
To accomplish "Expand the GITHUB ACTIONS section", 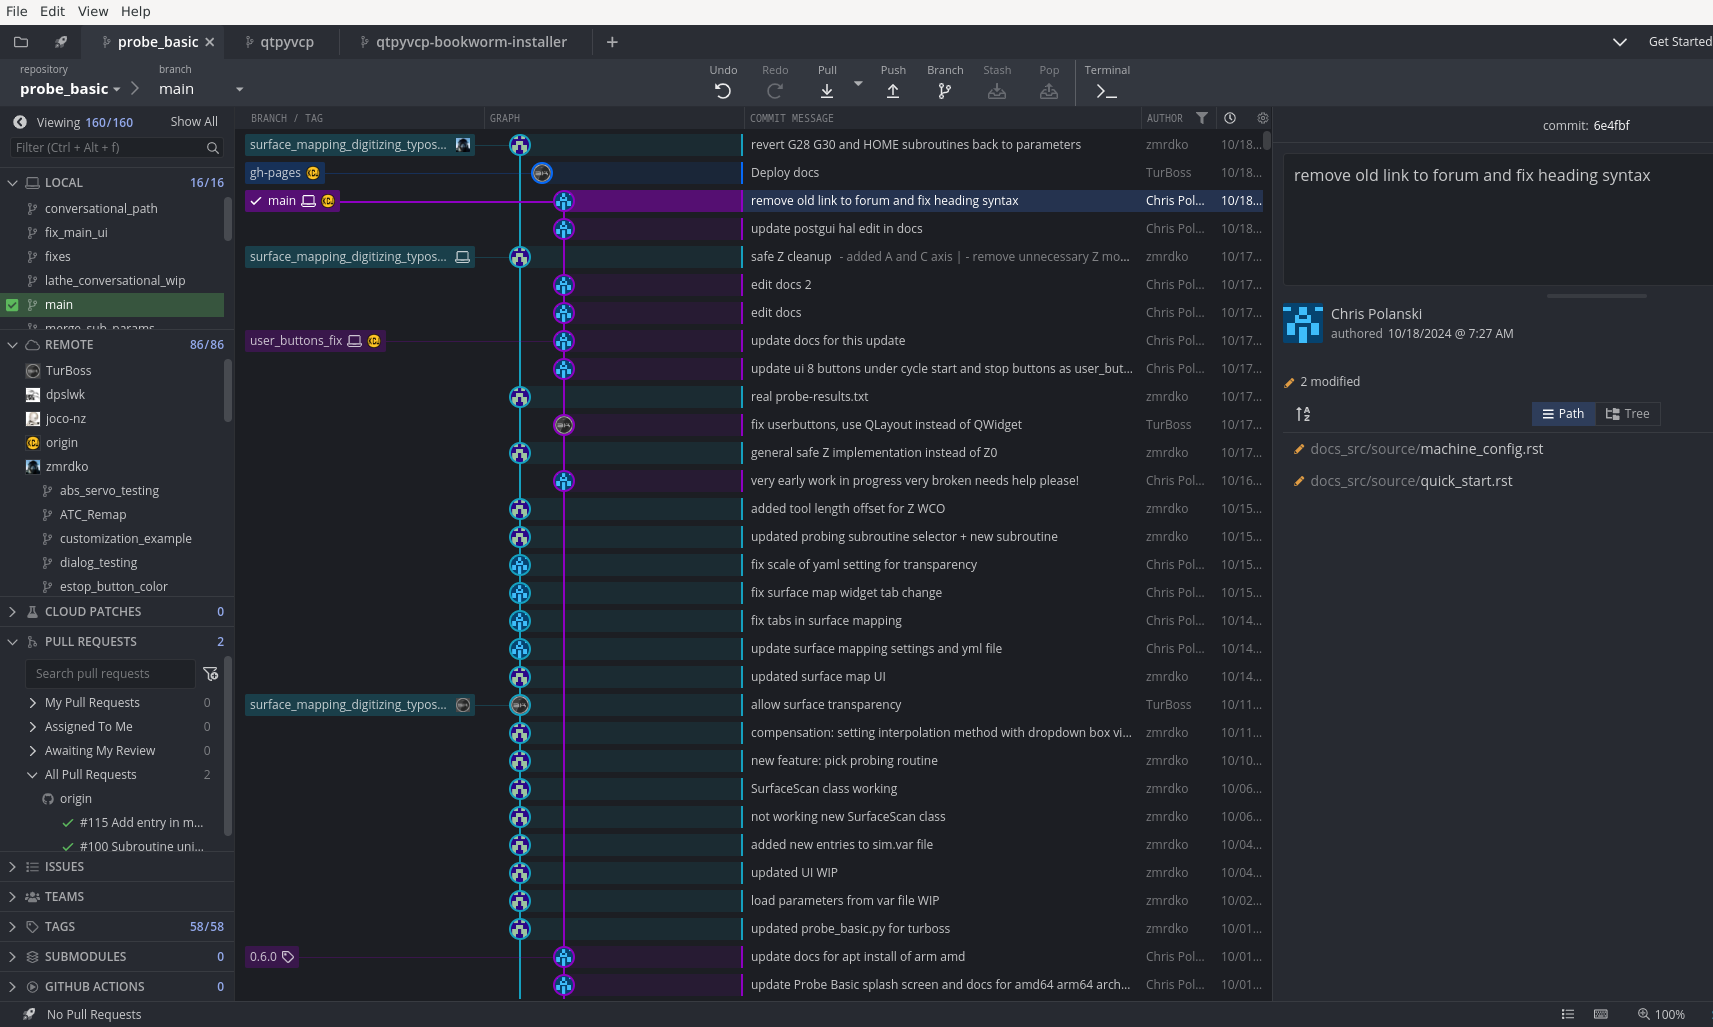I will click(12, 987).
